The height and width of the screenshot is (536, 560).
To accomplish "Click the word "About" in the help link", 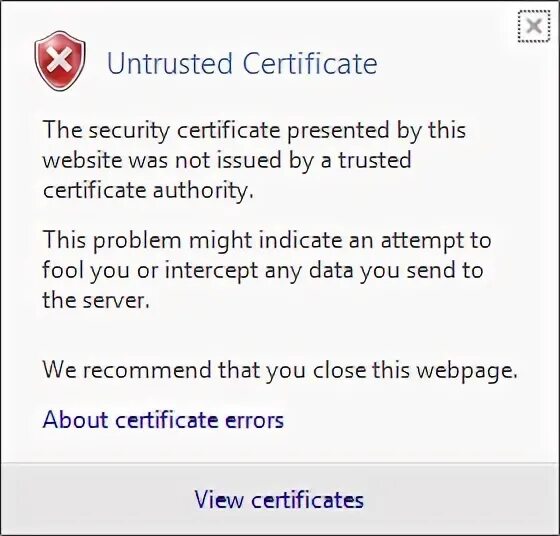I will coord(75,420).
